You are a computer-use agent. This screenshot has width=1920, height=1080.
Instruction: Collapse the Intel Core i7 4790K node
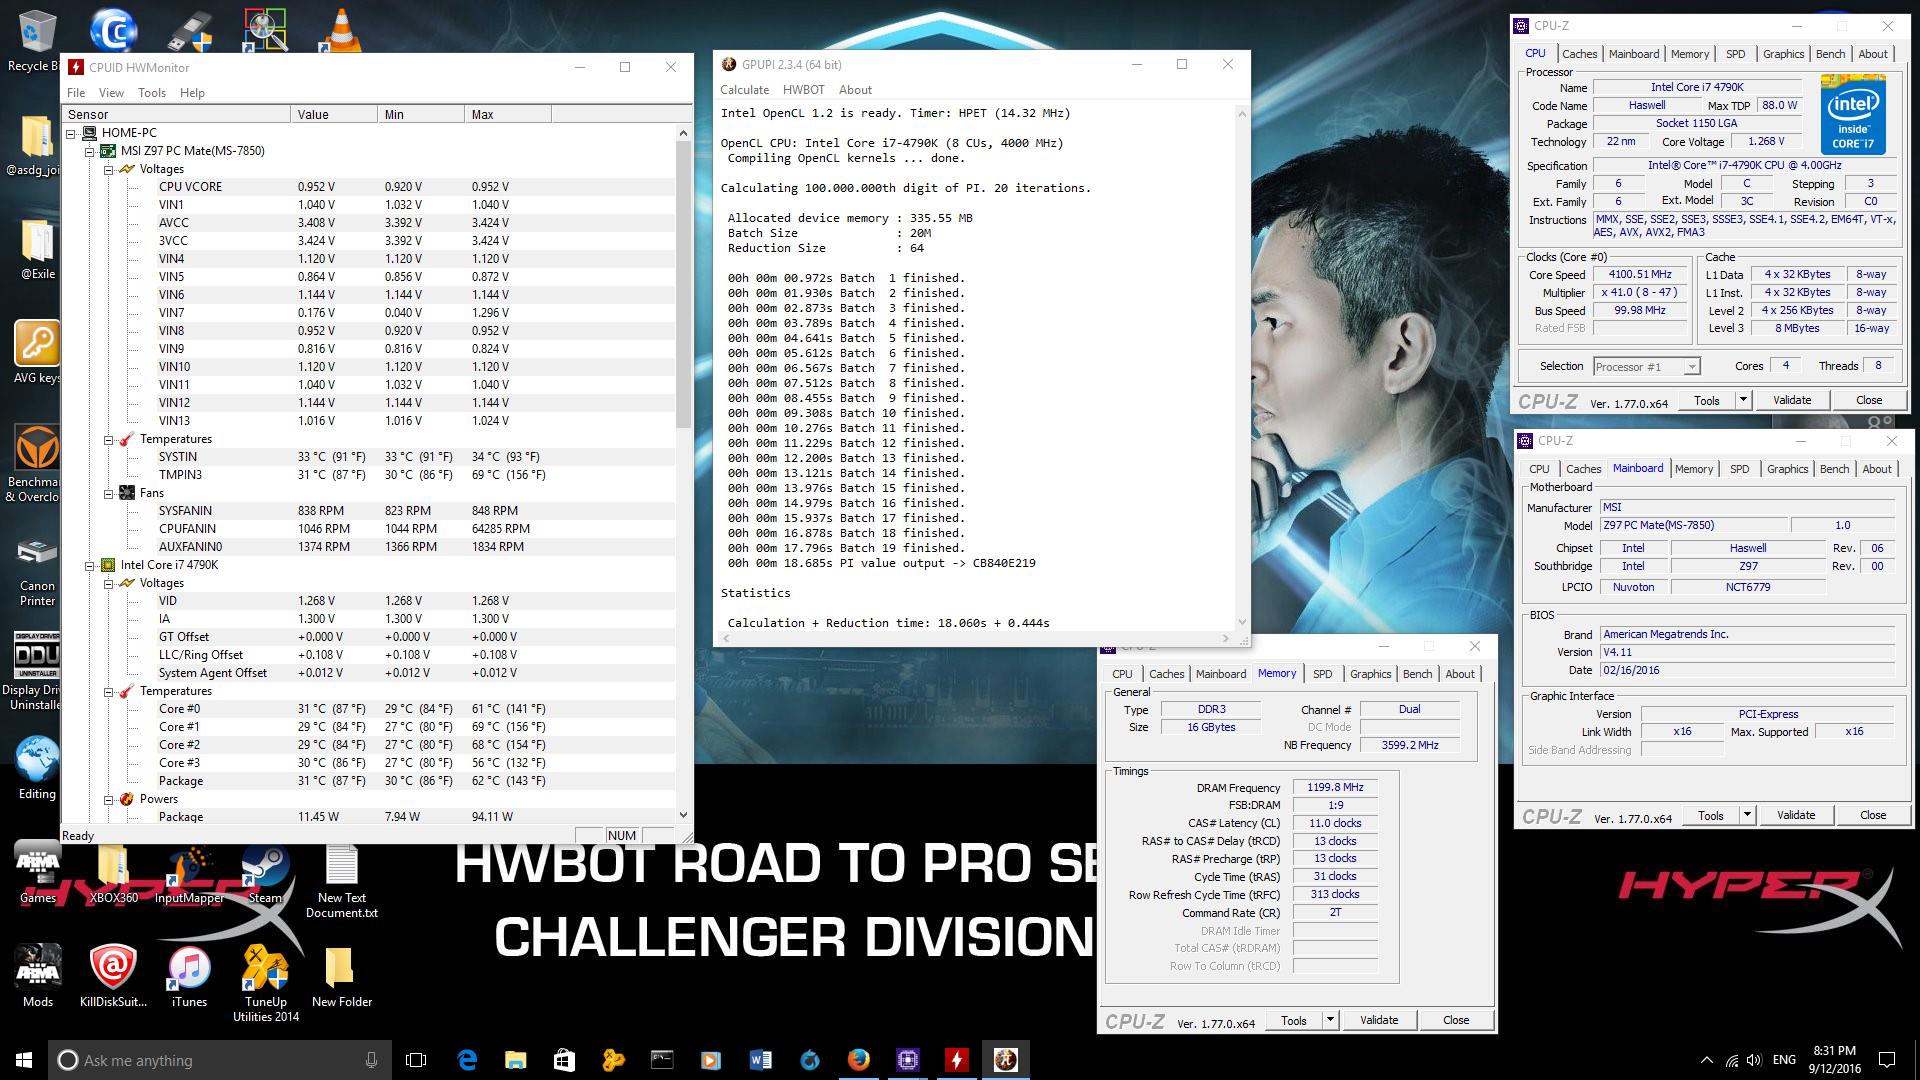click(89, 565)
